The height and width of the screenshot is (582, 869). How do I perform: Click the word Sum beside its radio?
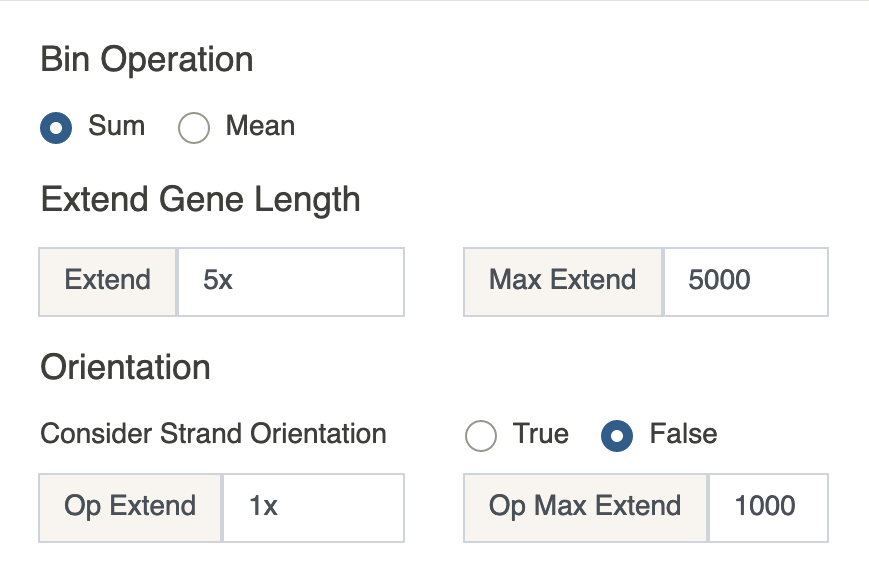[x=117, y=126]
